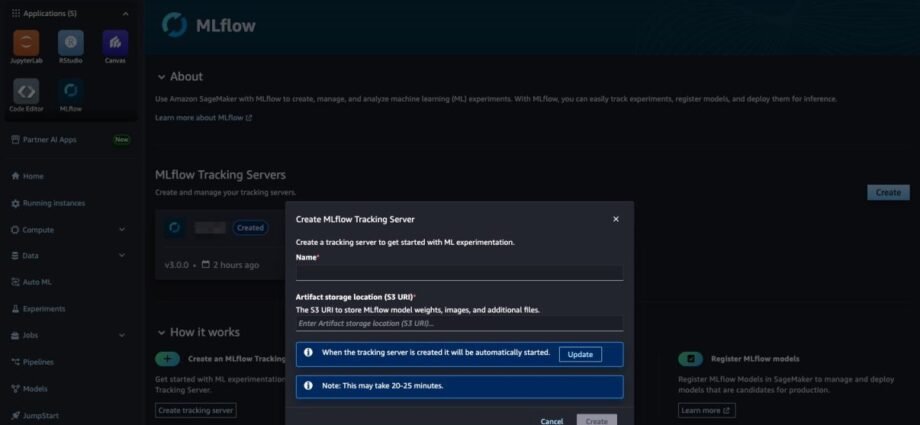Open the Canvas application icon
The height and width of the screenshot is (425, 920).
pos(115,43)
